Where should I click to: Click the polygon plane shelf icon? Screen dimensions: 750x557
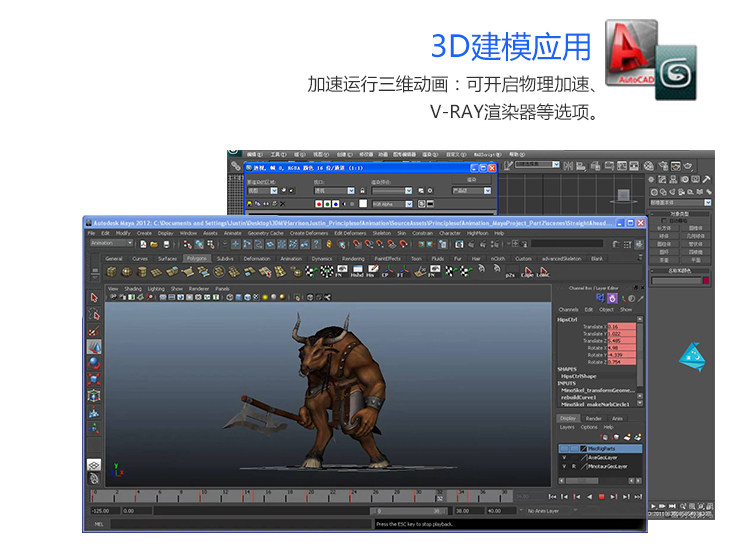click(x=157, y=272)
